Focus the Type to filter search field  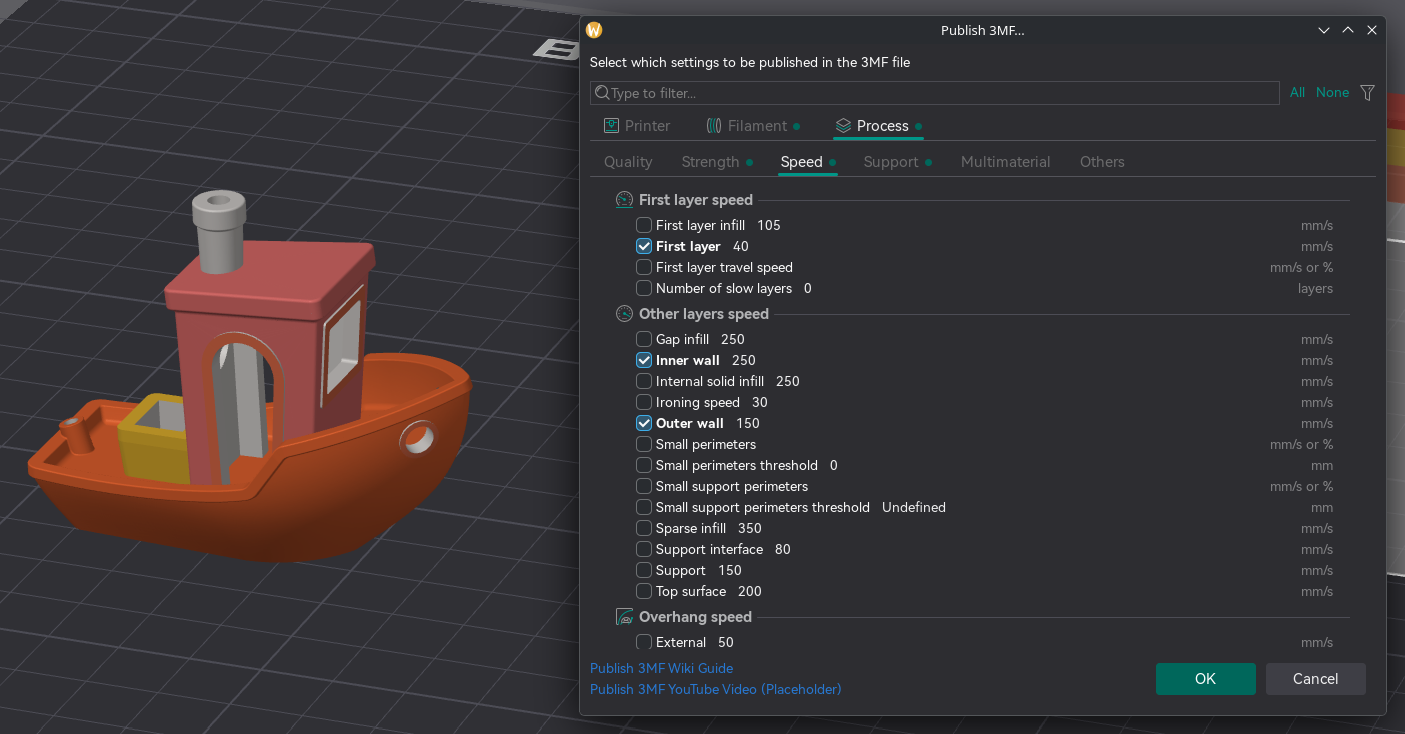(x=935, y=93)
